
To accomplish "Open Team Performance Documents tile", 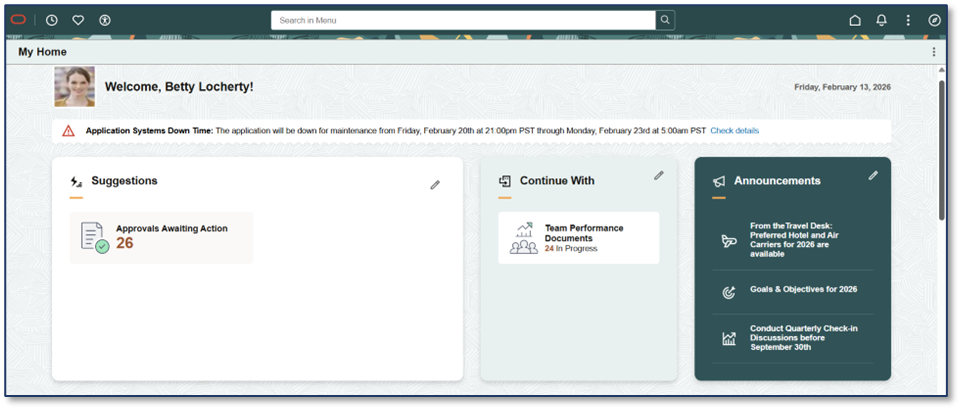I will coord(579,238).
